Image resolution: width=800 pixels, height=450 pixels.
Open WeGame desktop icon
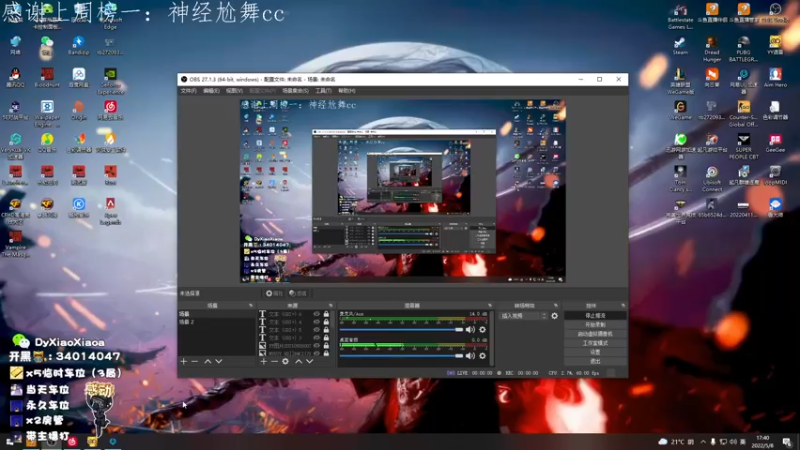tap(680, 110)
